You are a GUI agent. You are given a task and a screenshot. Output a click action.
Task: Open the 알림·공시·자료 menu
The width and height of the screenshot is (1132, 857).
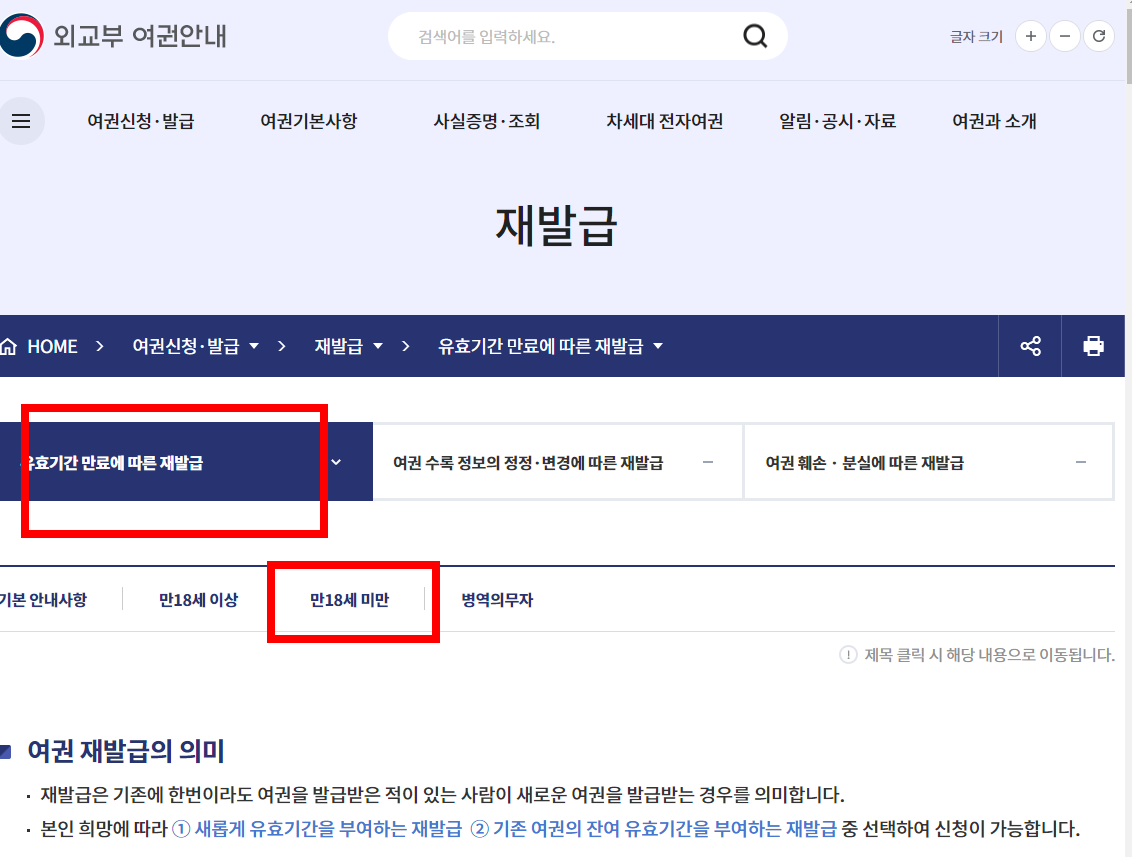836,121
